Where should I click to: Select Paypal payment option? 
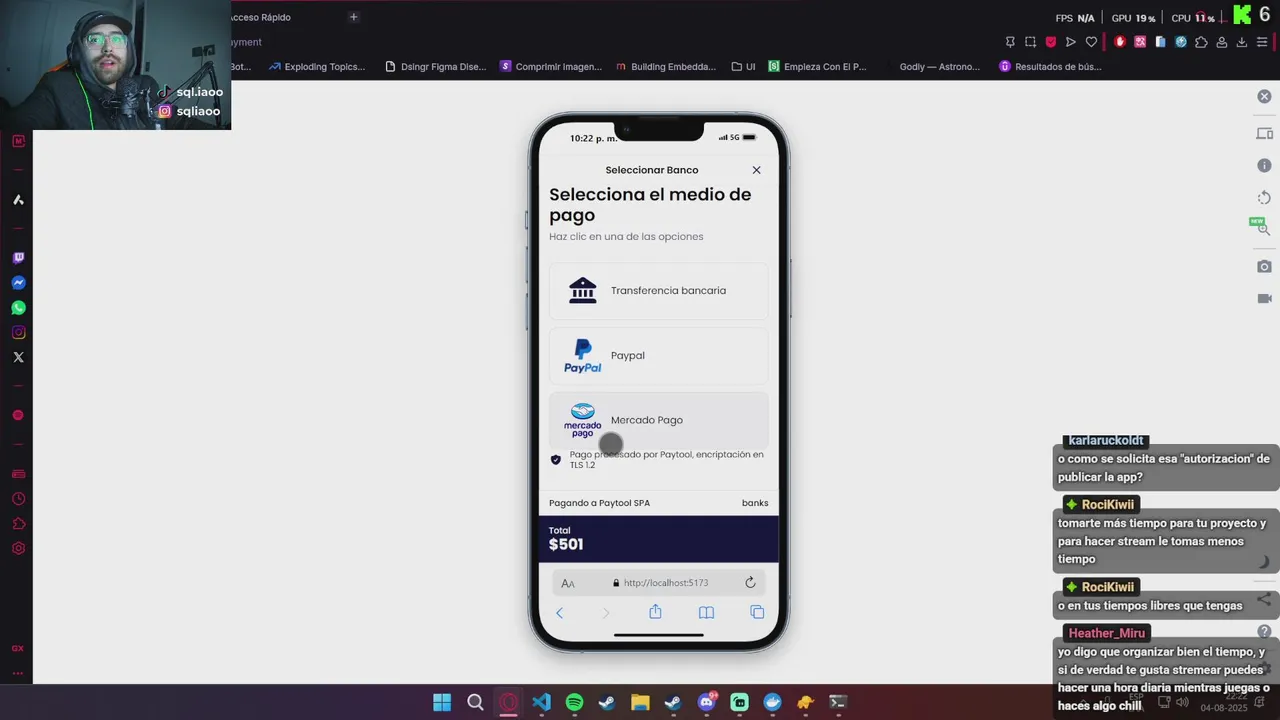[x=658, y=356]
